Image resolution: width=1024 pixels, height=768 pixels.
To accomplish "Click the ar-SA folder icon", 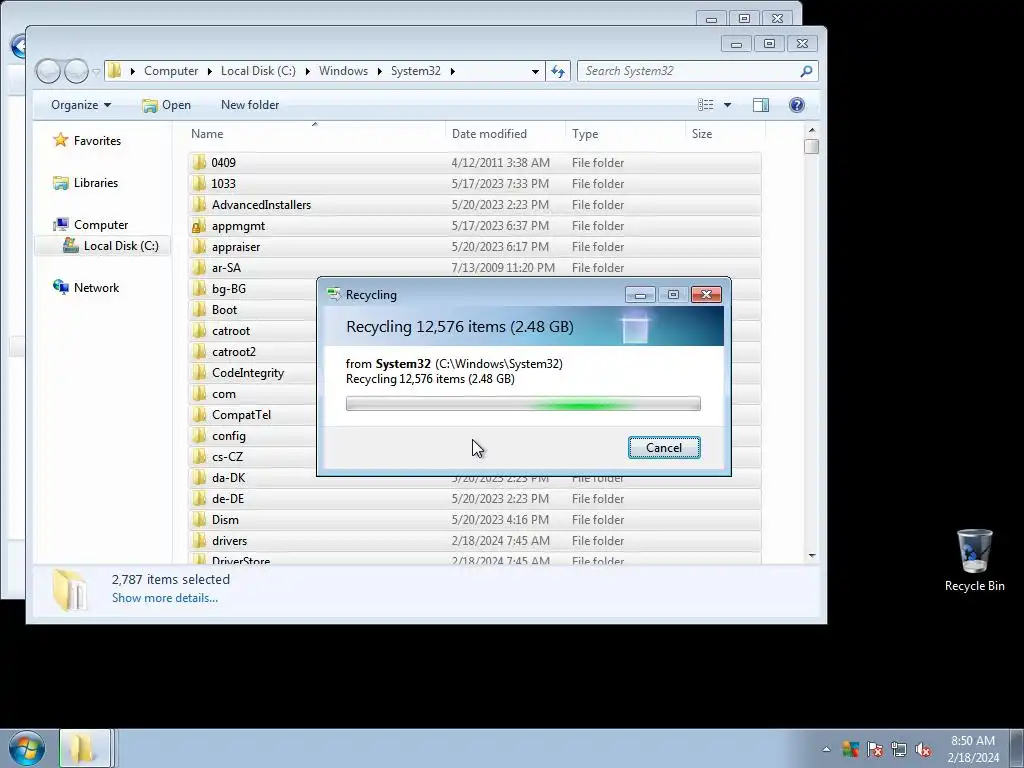I will tap(199, 267).
